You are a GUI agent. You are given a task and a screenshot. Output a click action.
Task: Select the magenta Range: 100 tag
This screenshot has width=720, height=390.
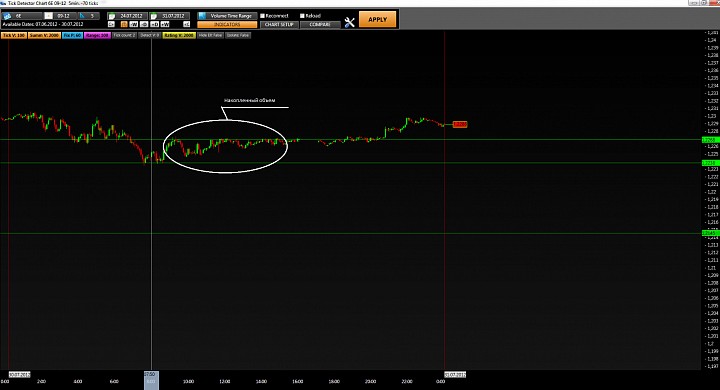tap(97, 35)
